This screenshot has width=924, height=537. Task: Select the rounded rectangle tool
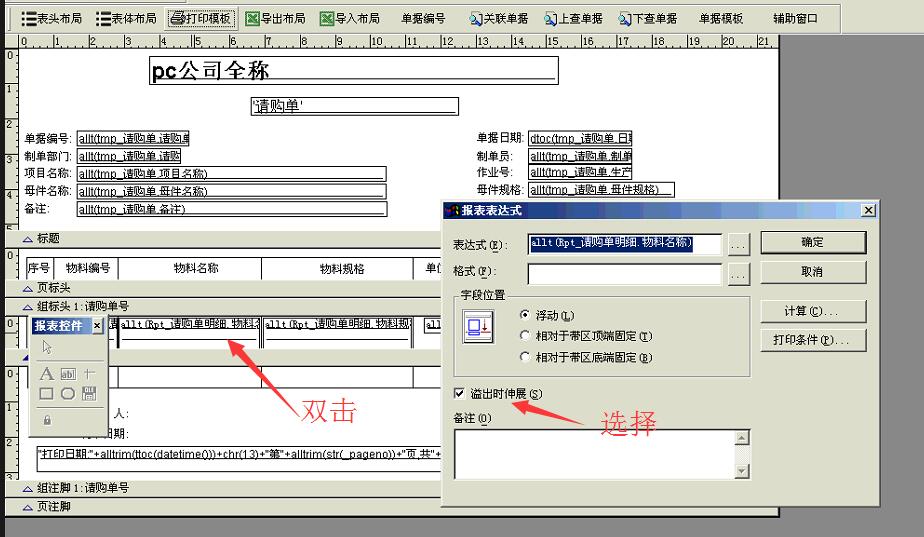click(68, 393)
